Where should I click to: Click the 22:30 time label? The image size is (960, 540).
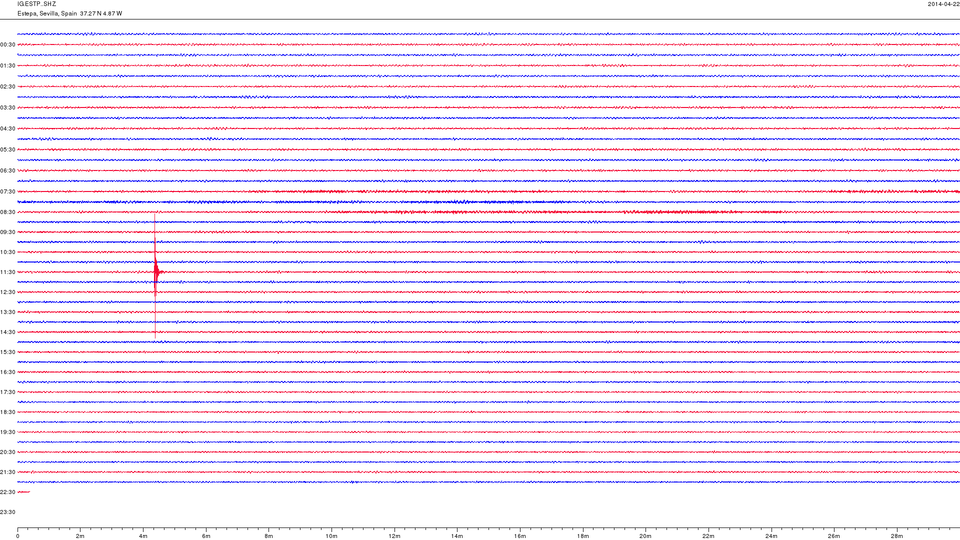[x=8, y=492]
